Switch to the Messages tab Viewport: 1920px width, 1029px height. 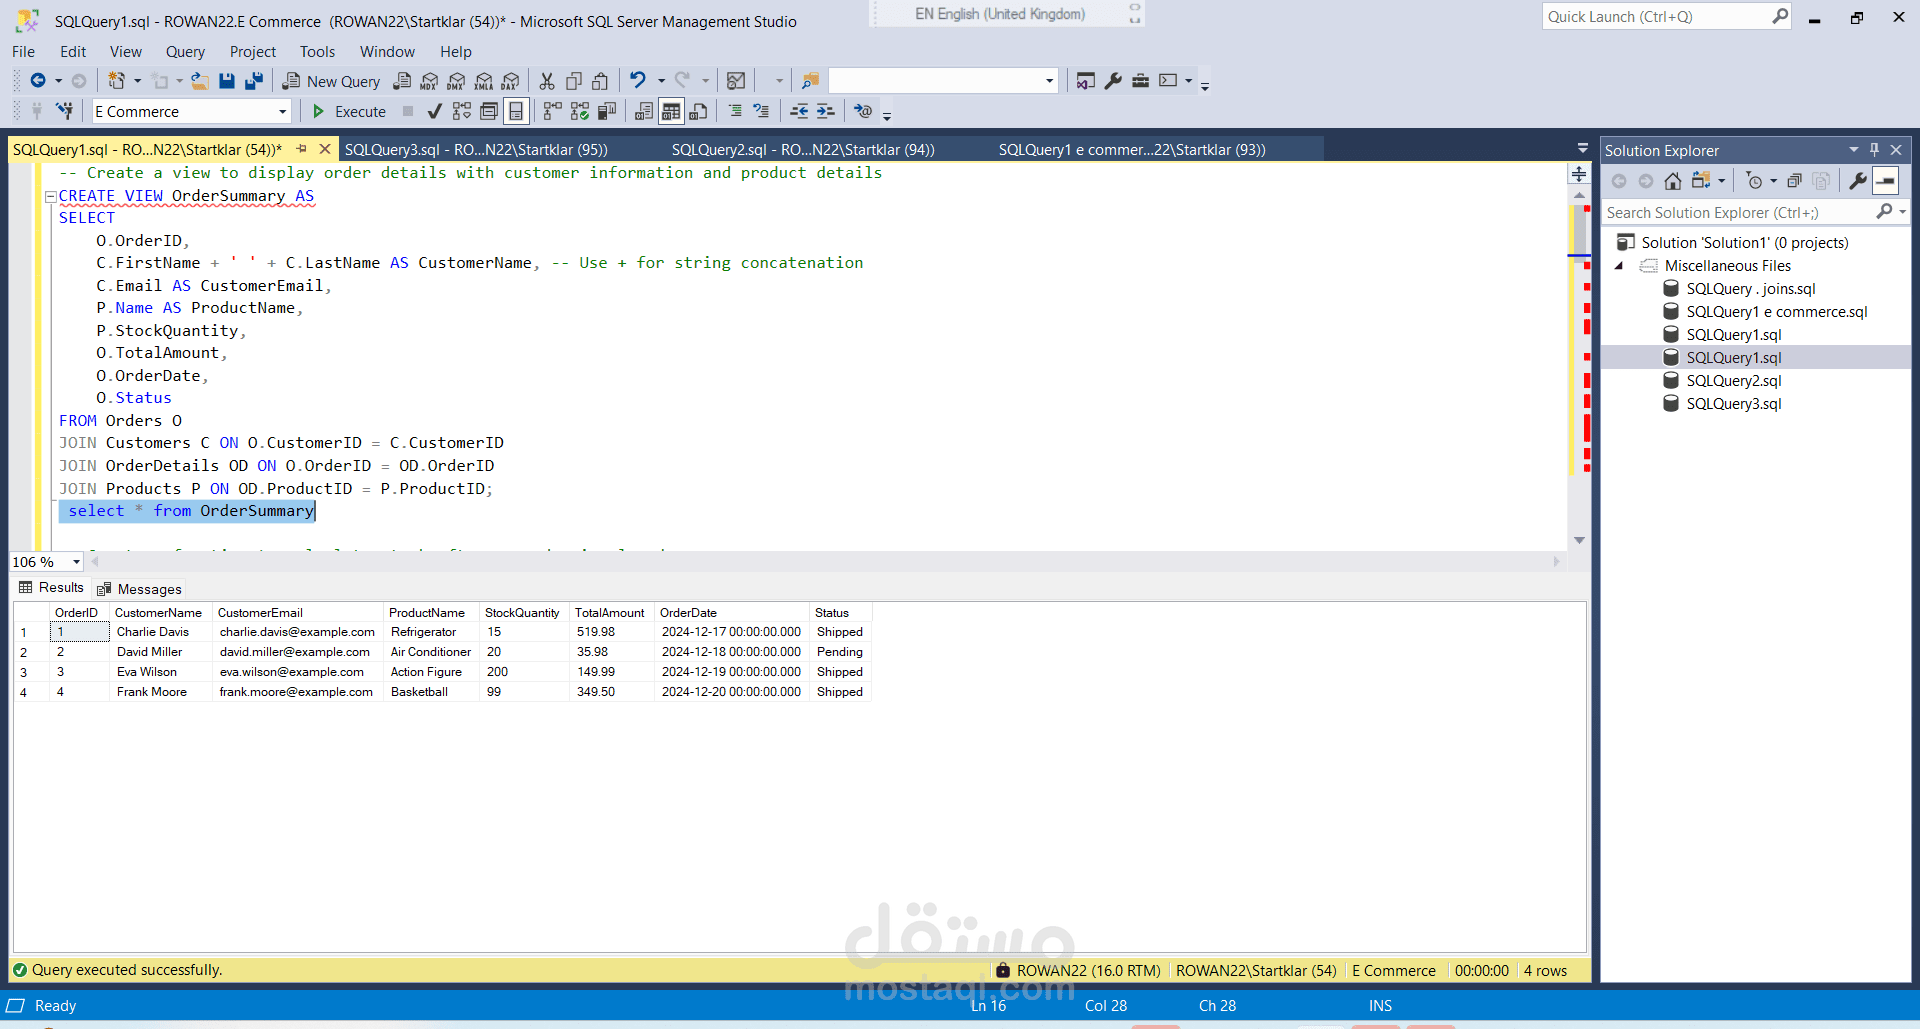pos(139,589)
